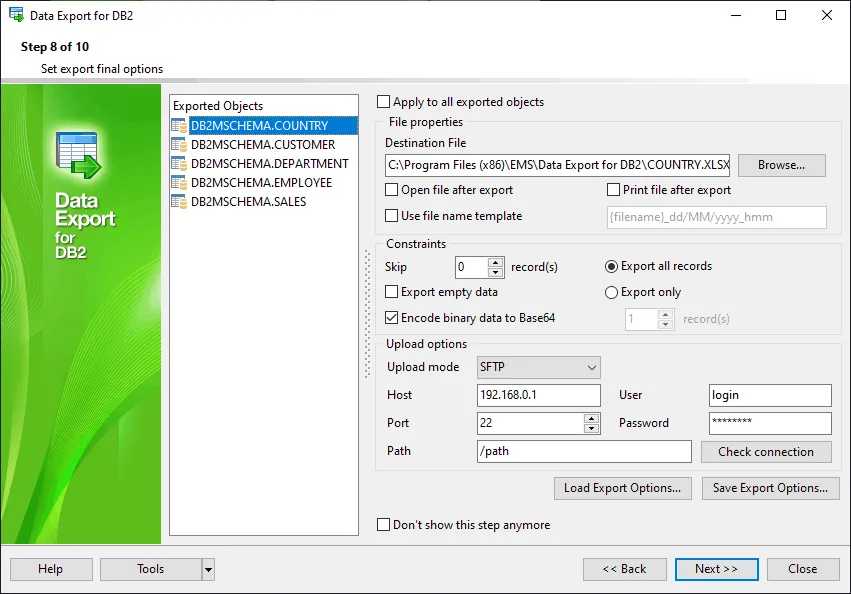This screenshot has width=851, height=594.
Task: Click the table icon beside DB2MSCHEMA.COUNTRY
Action: pos(179,126)
